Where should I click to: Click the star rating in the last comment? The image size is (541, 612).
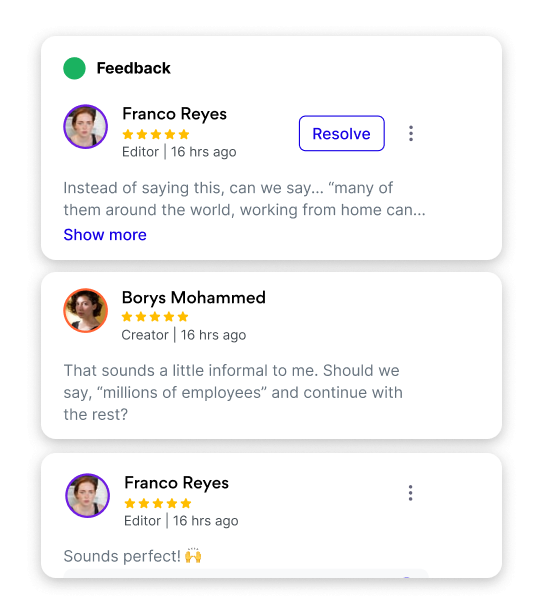point(158,503)
